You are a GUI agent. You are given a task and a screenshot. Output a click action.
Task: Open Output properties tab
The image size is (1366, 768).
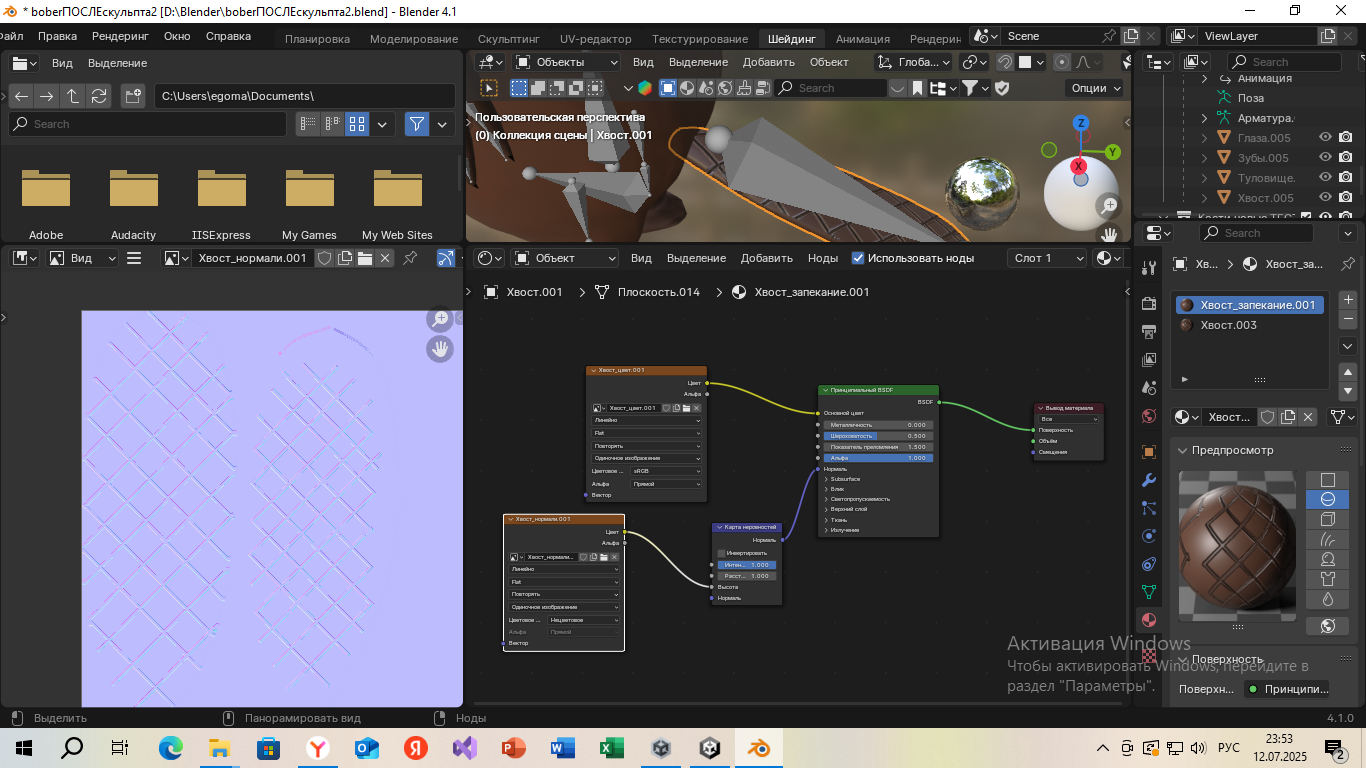tap(1149, 331)
